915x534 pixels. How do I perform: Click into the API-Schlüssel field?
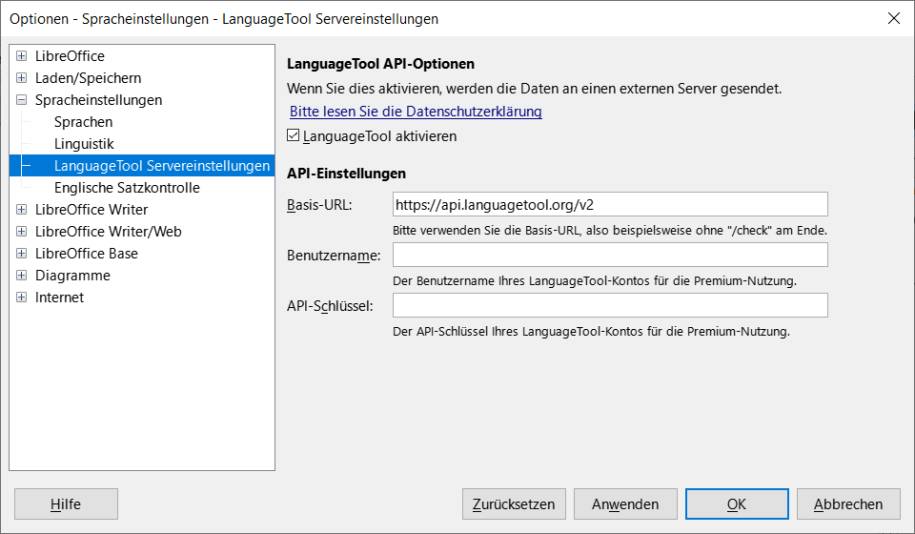point(610,305)
